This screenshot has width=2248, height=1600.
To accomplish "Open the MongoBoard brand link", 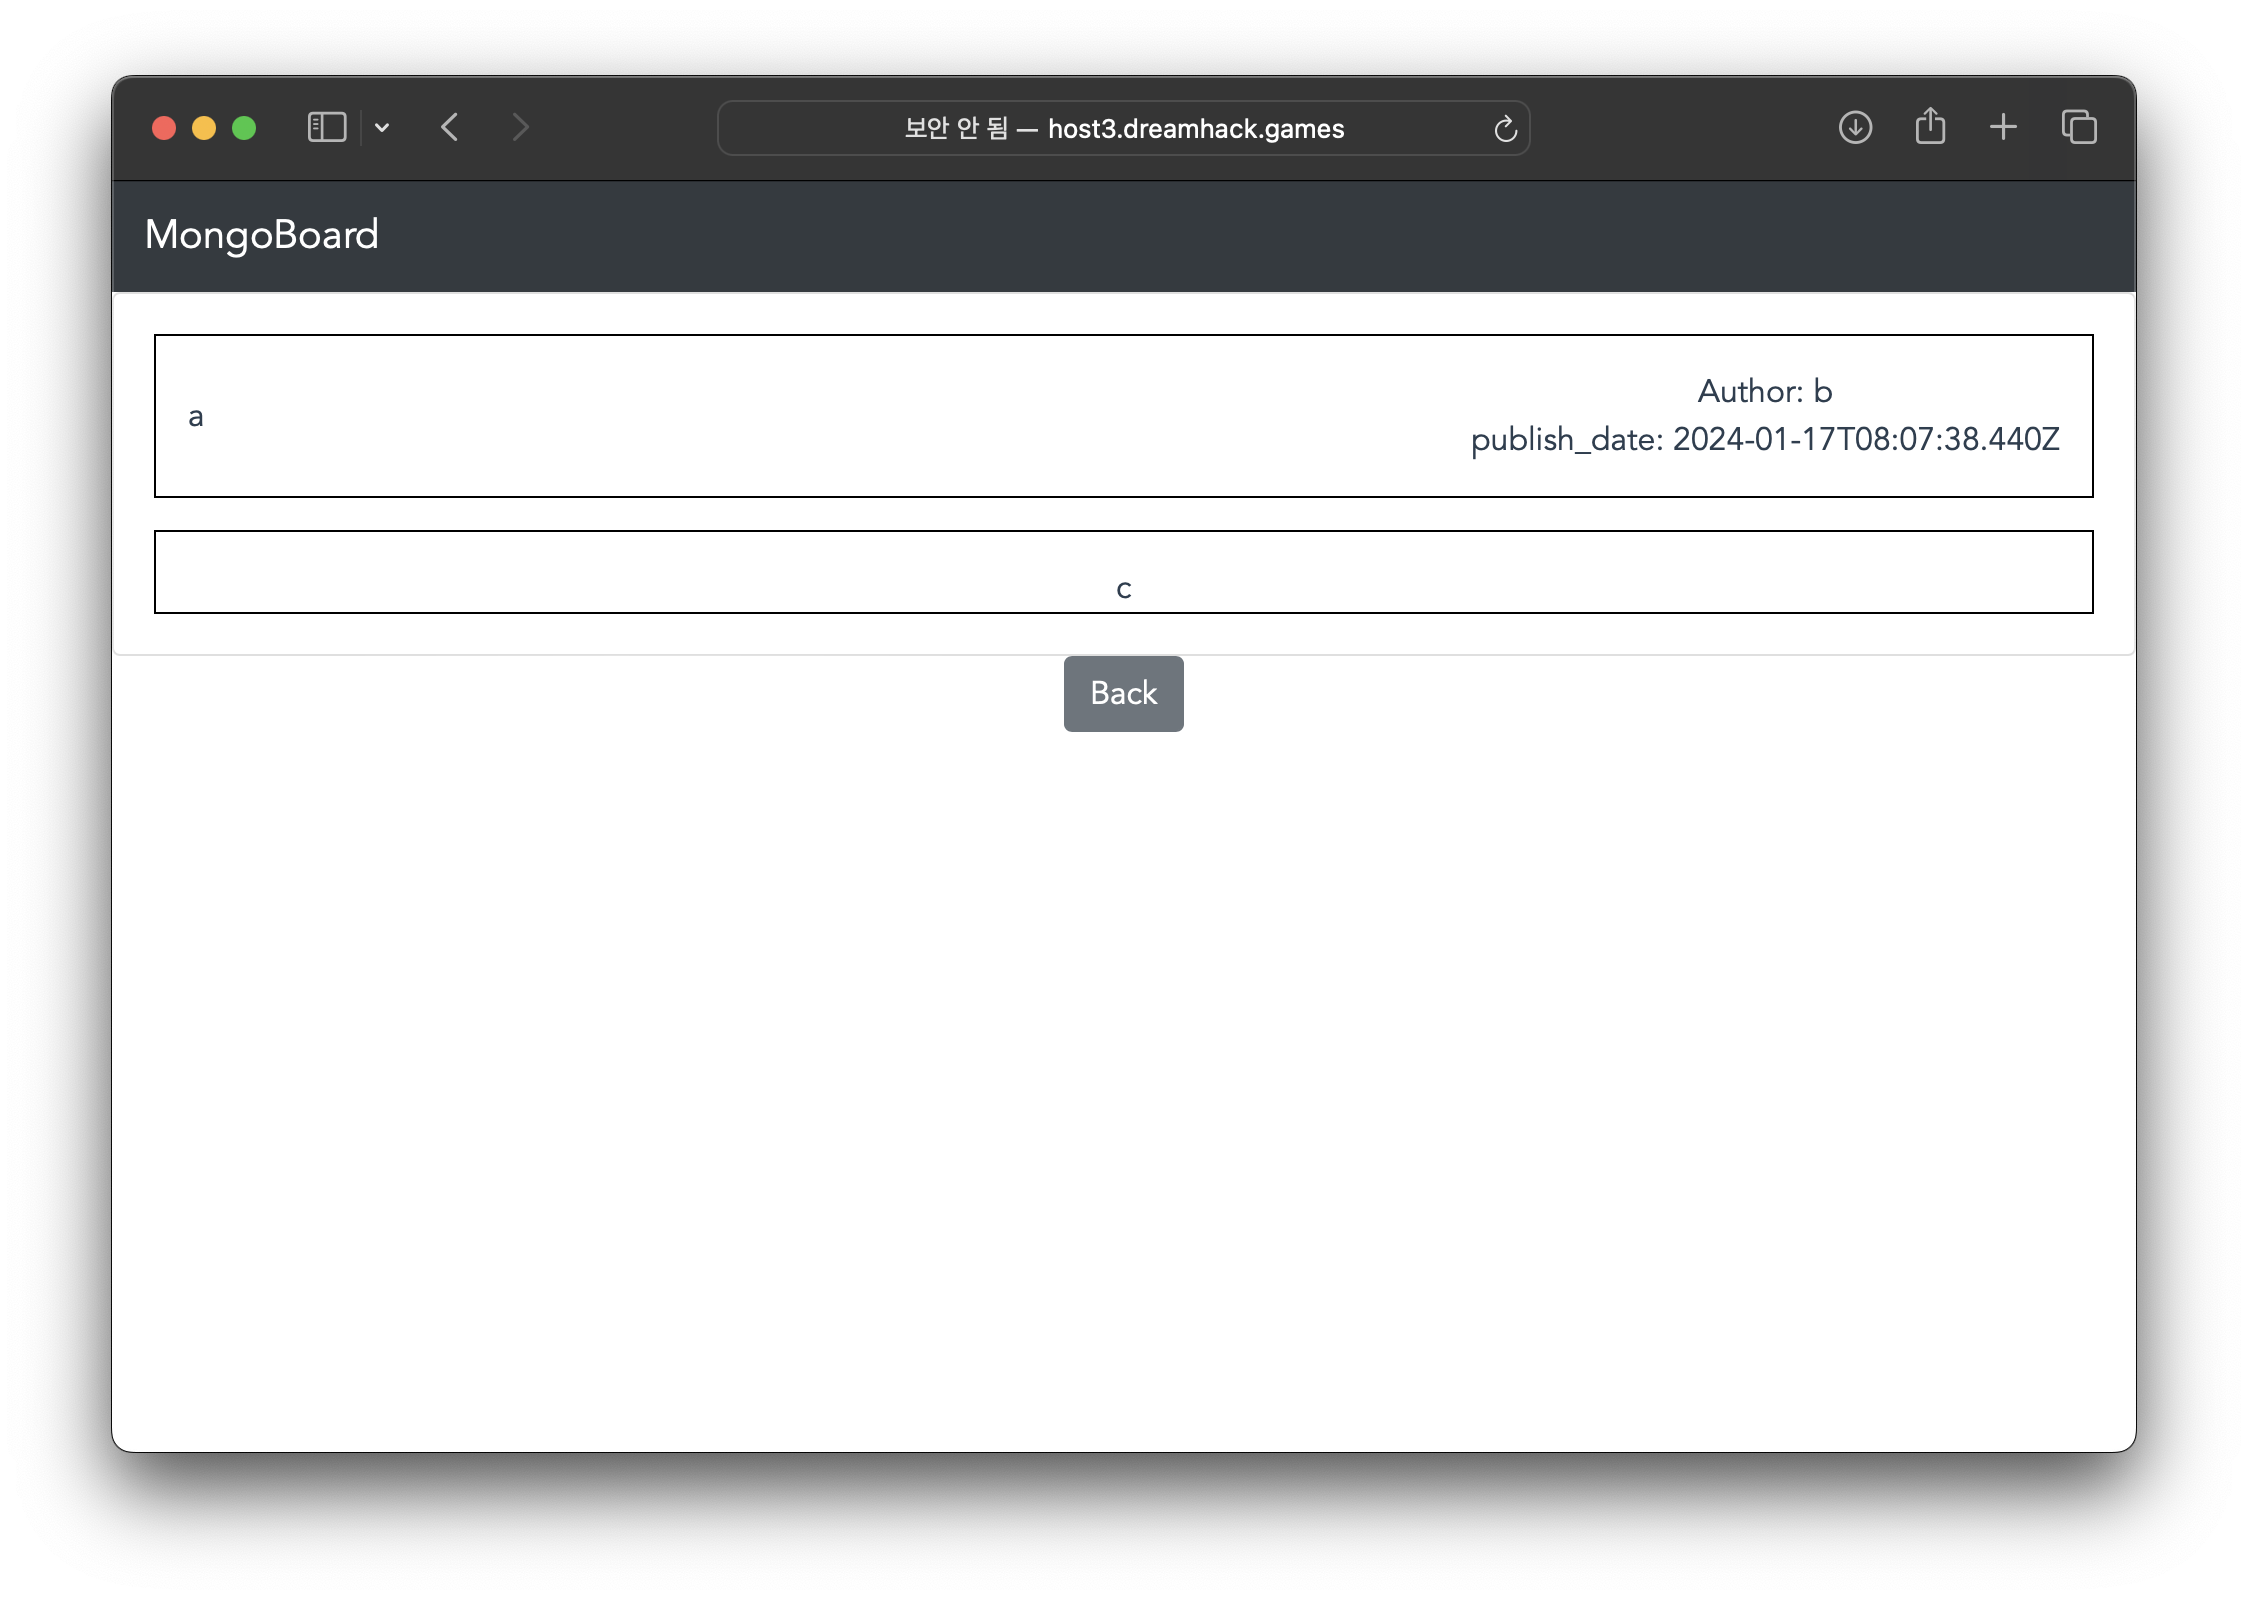I will [x=262, y=235].
